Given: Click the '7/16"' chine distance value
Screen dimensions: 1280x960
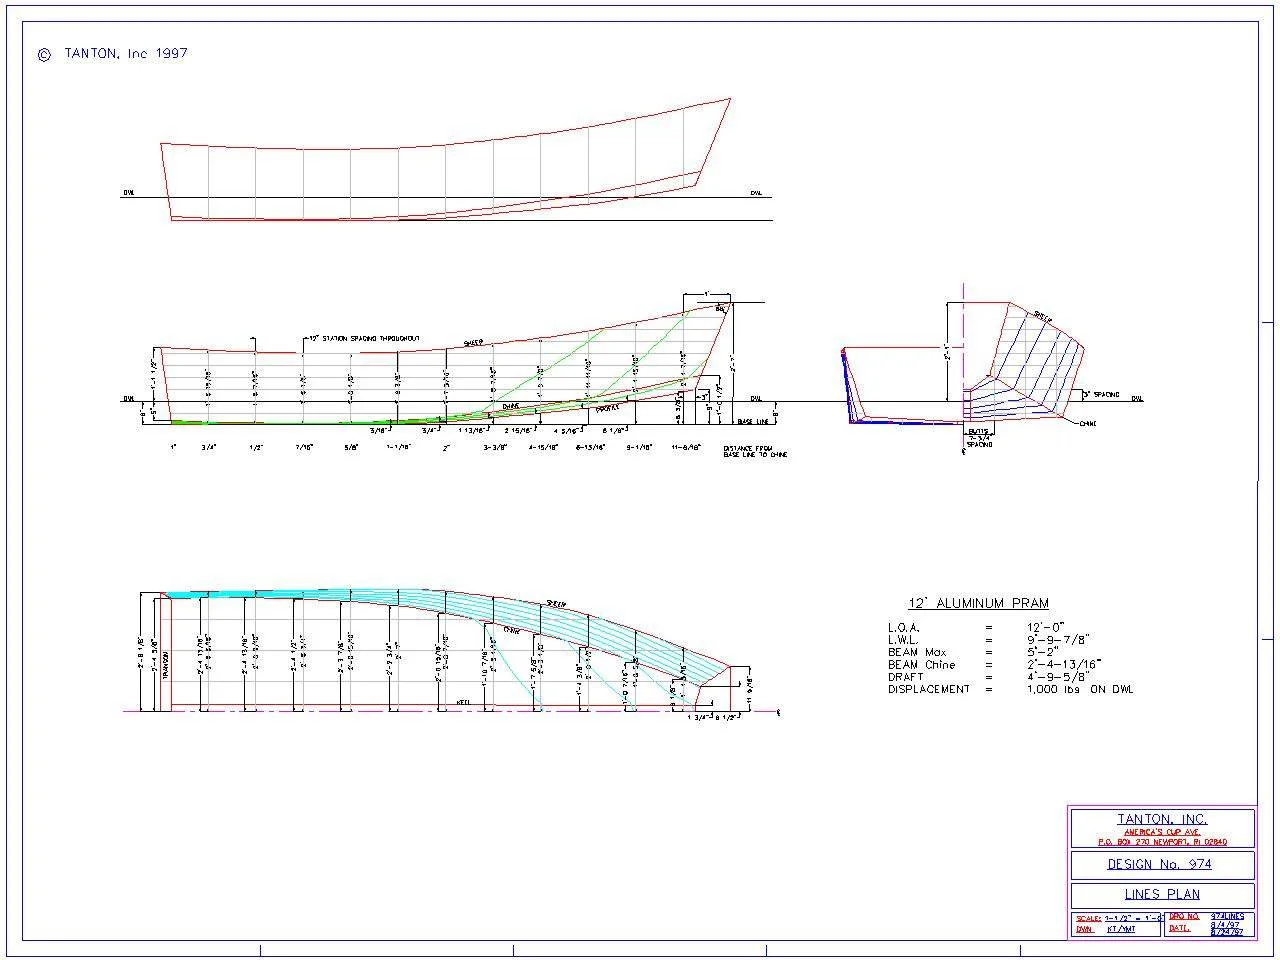Looking at the screenshot, I should coord(304,447).
